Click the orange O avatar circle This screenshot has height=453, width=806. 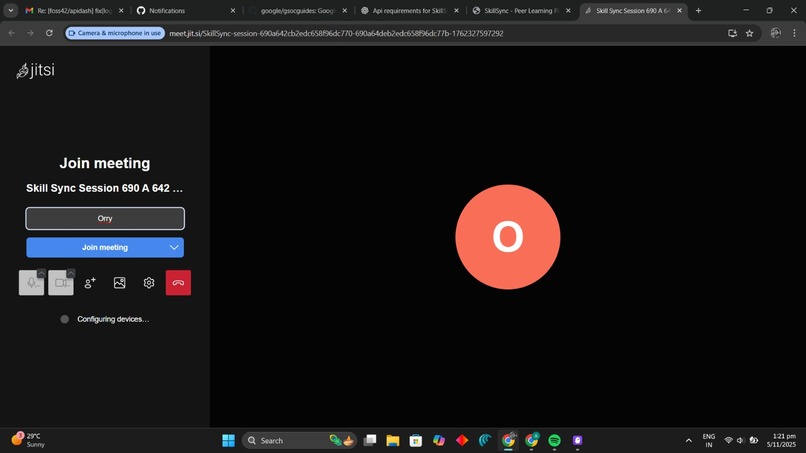click(508, 237)
